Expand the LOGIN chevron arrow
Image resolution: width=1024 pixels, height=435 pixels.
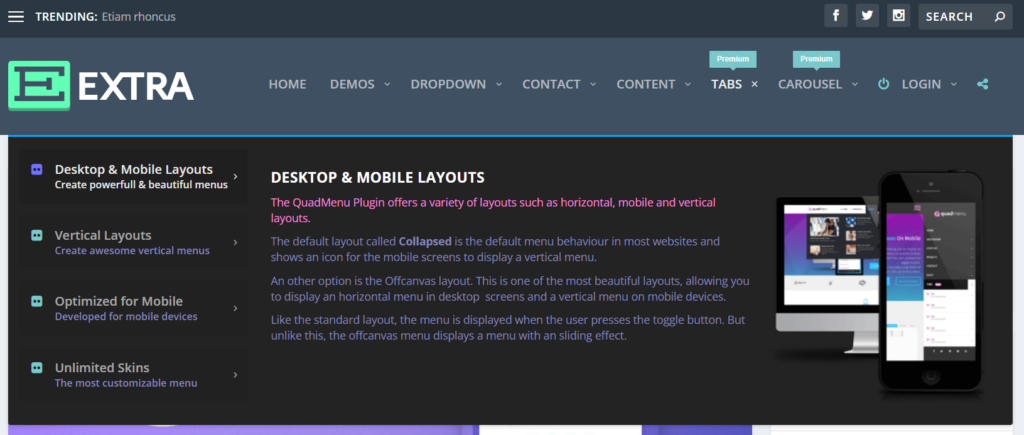coord(953,84)
